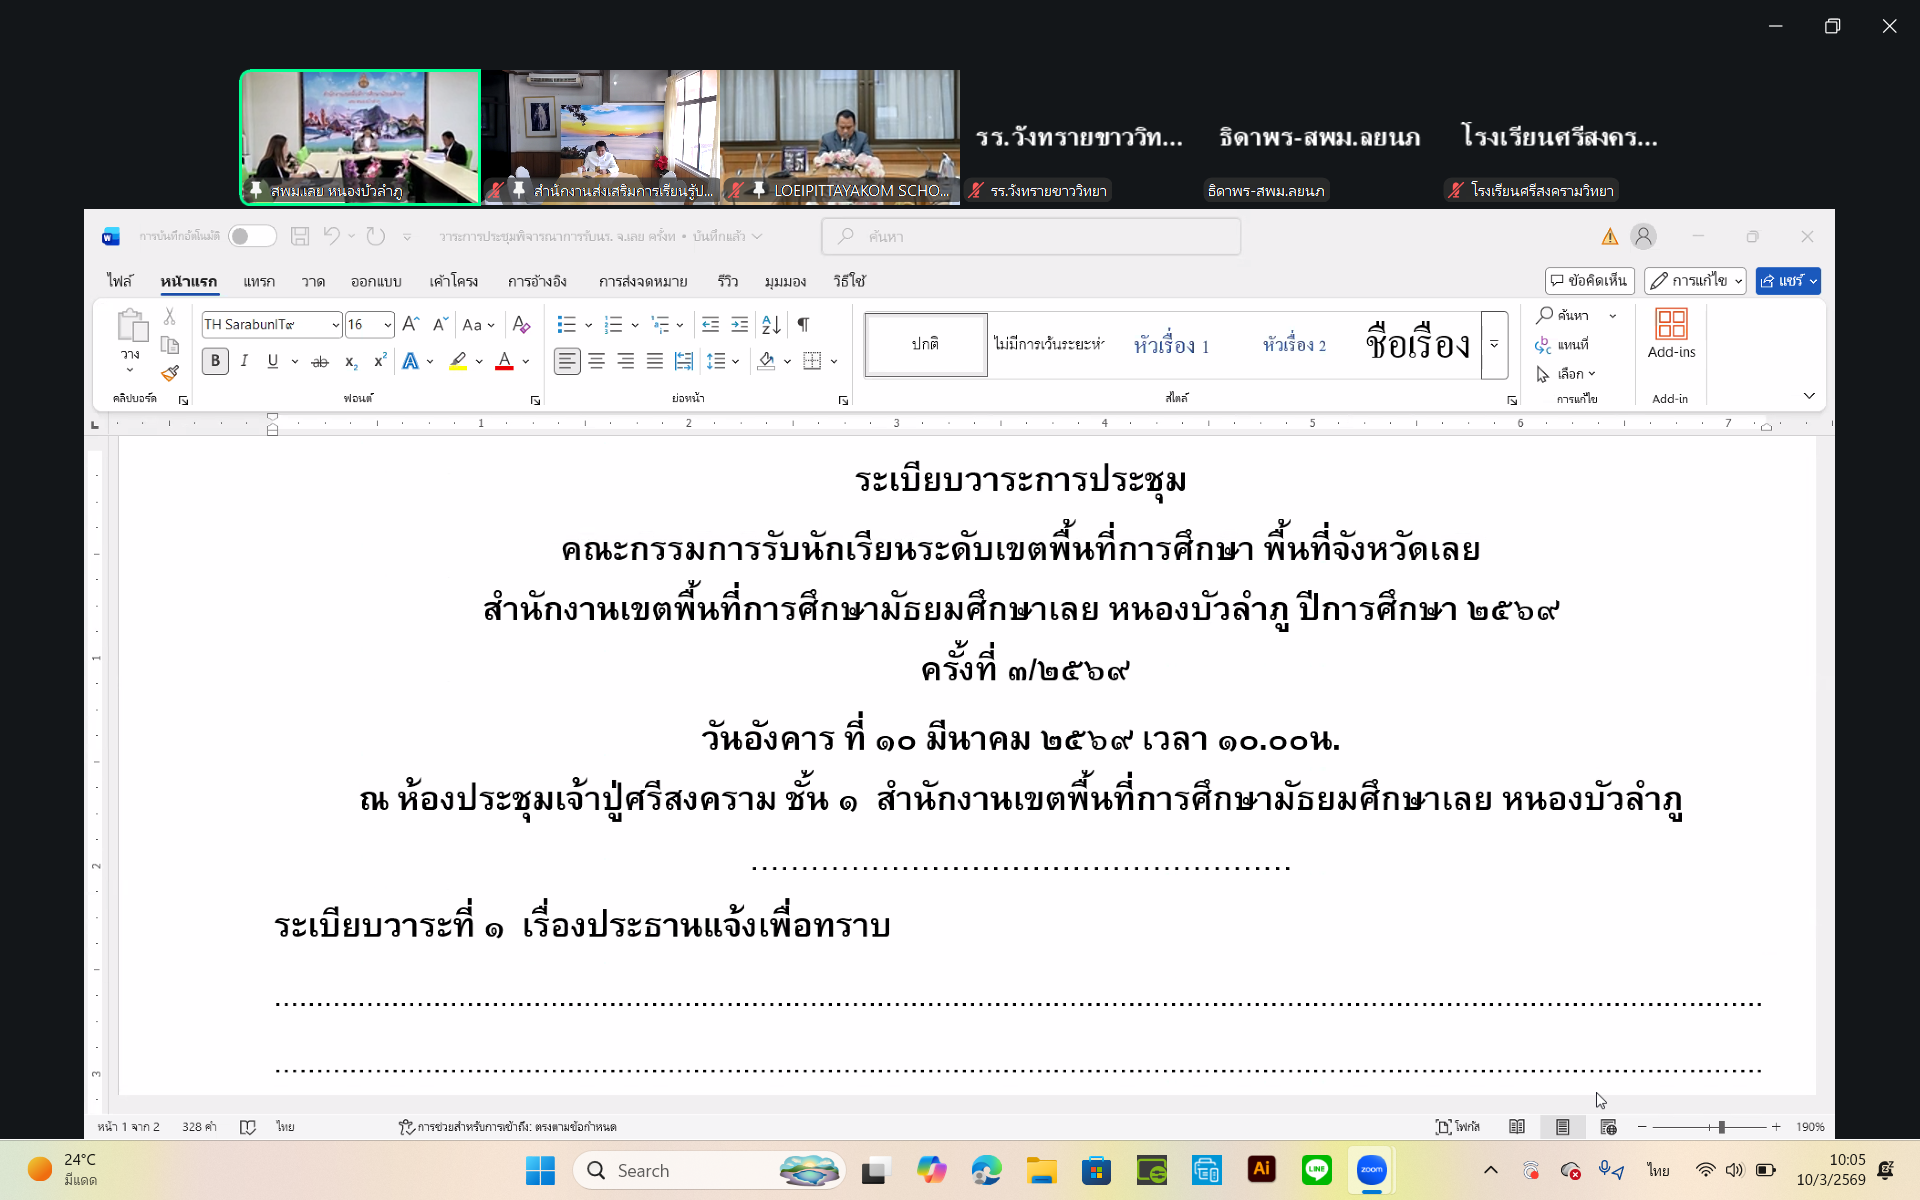
Task: Open the font size 16 dropdown
Action: [x=388, y=324]
